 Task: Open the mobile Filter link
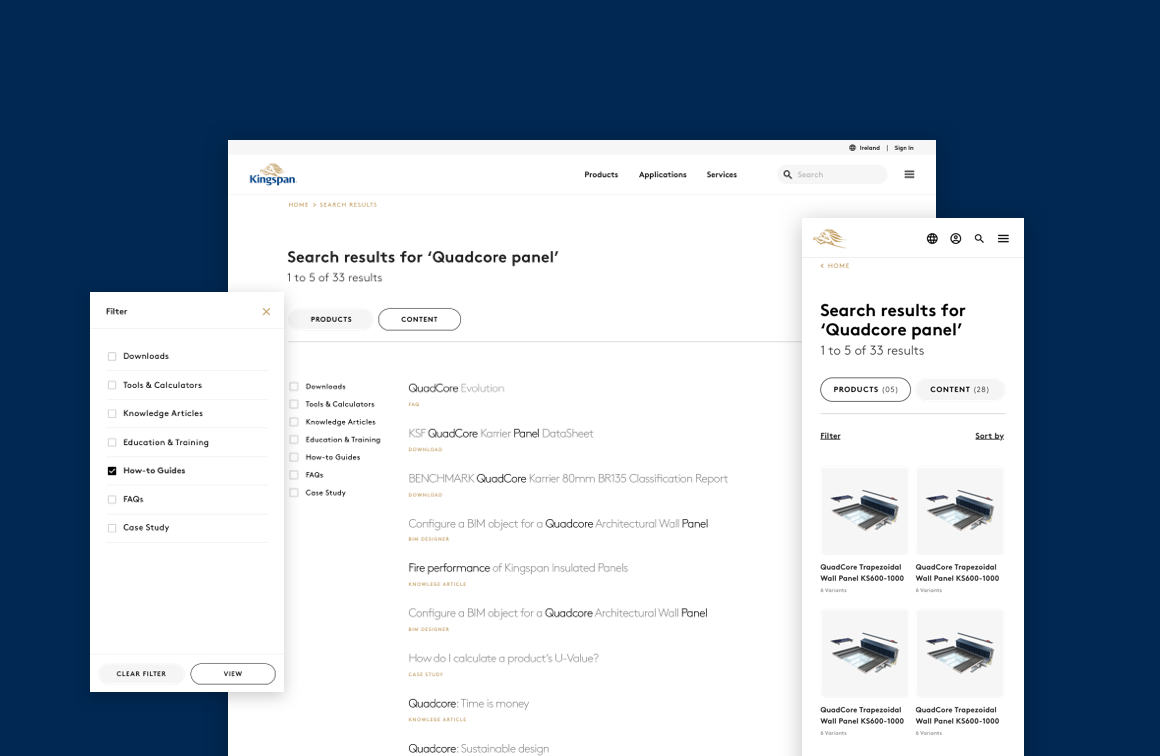[x=830, y=436]
